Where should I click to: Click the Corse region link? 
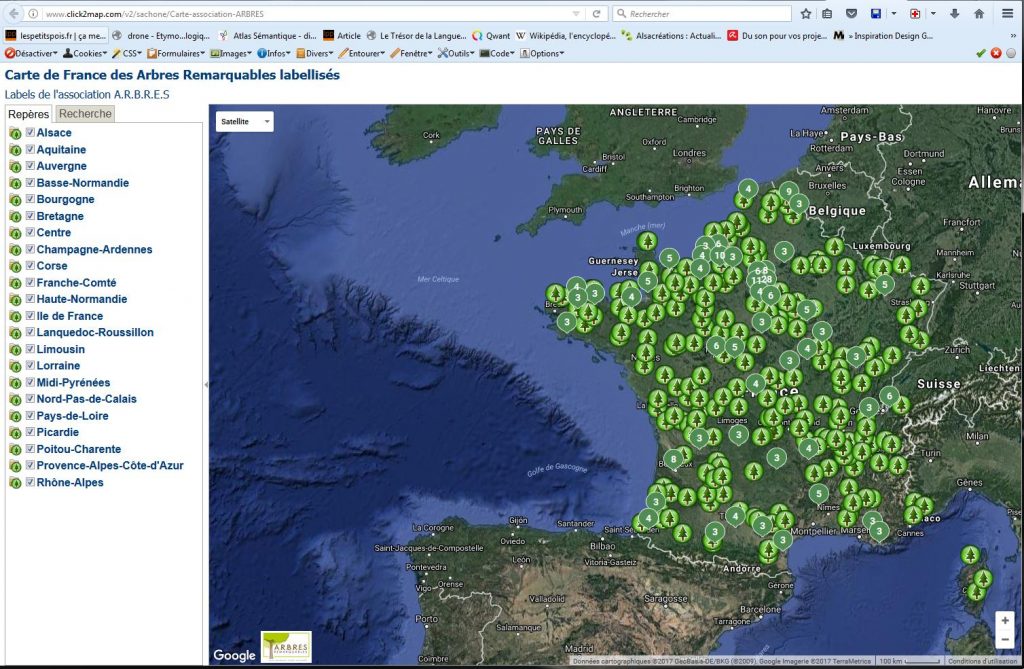point(52,266)
